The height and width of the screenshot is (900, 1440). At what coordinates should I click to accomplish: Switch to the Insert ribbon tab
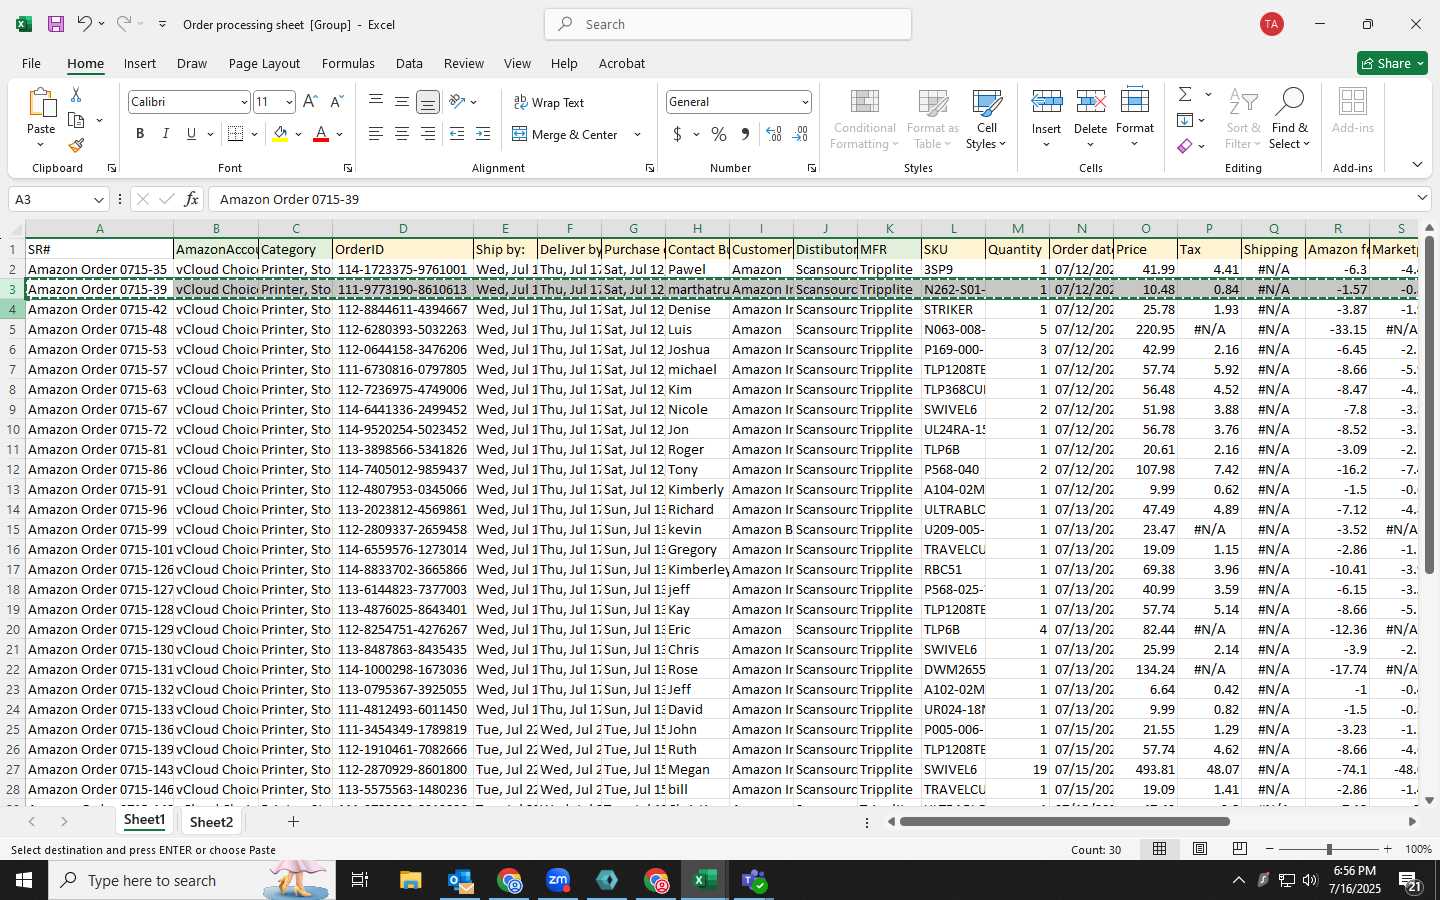click(x=140, y=63)
